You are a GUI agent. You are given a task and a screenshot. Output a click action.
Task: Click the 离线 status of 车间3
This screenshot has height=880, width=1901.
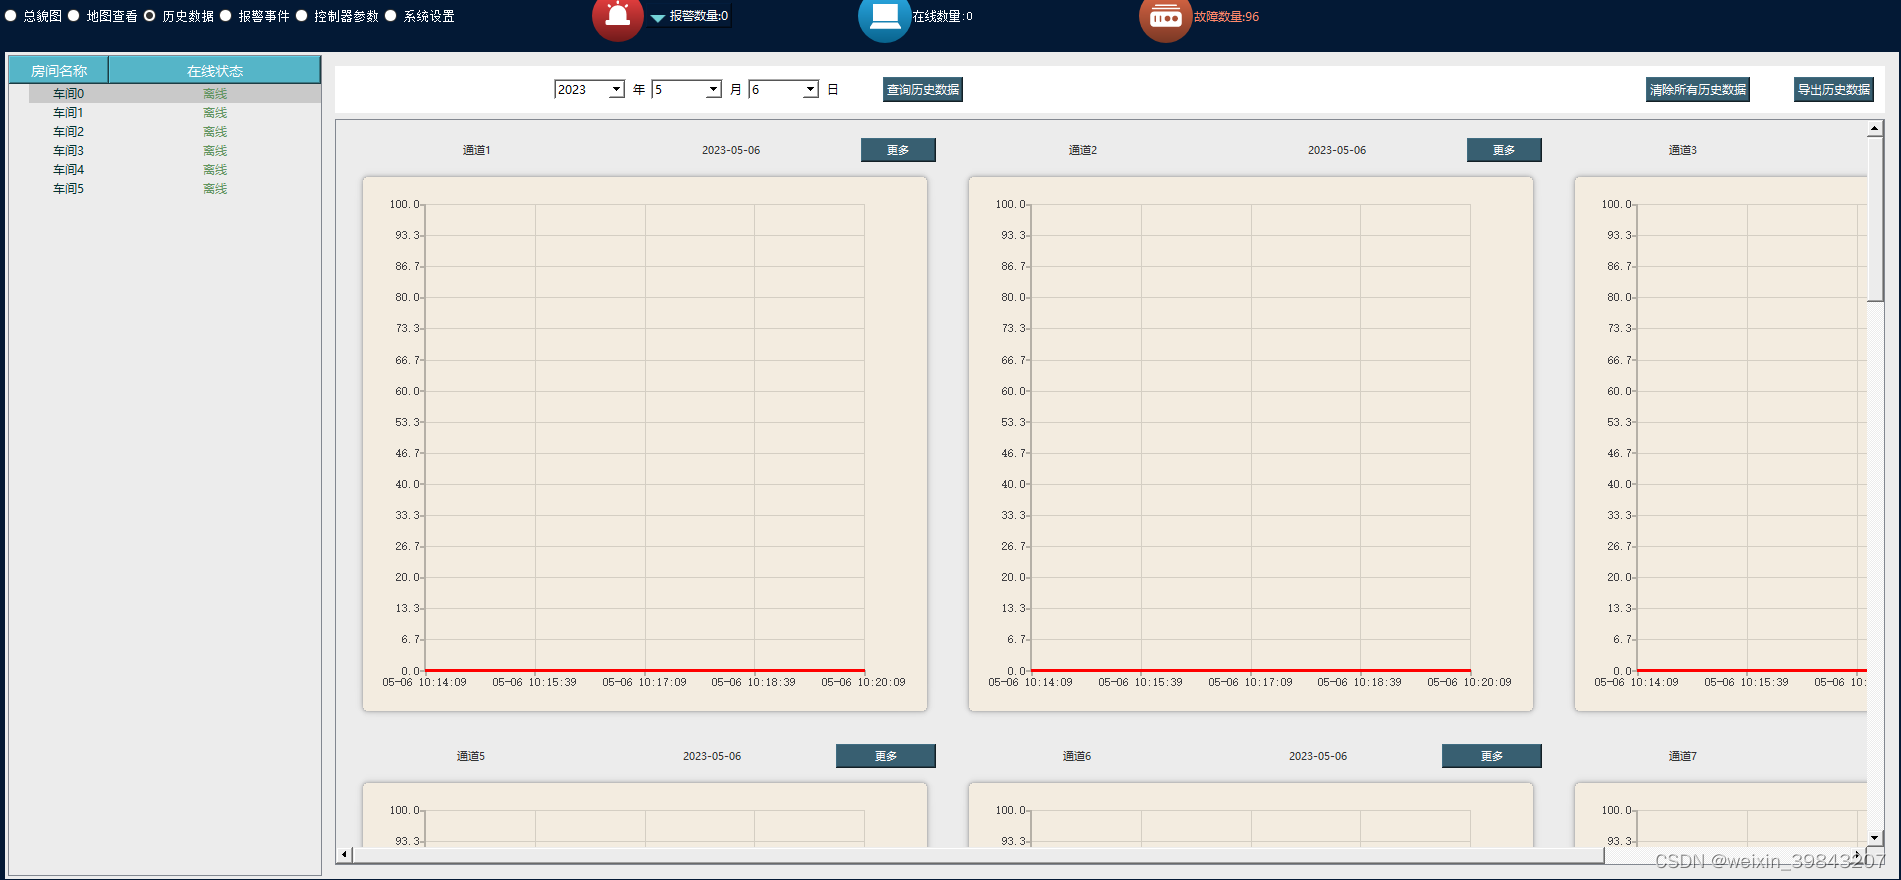click(x=215, y=151)
